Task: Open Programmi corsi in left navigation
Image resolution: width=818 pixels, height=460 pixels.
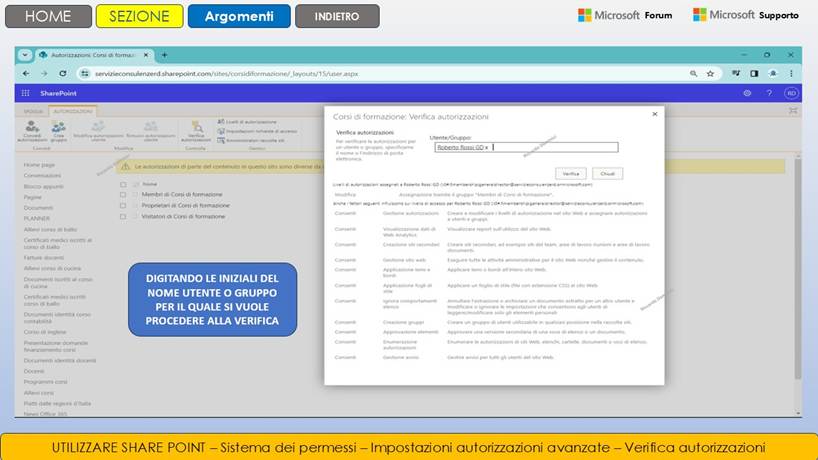Action: click(x=45, y=382)
